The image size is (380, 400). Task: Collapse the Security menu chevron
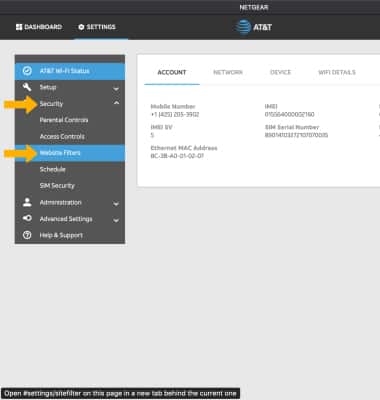click(x=116, y=103)
